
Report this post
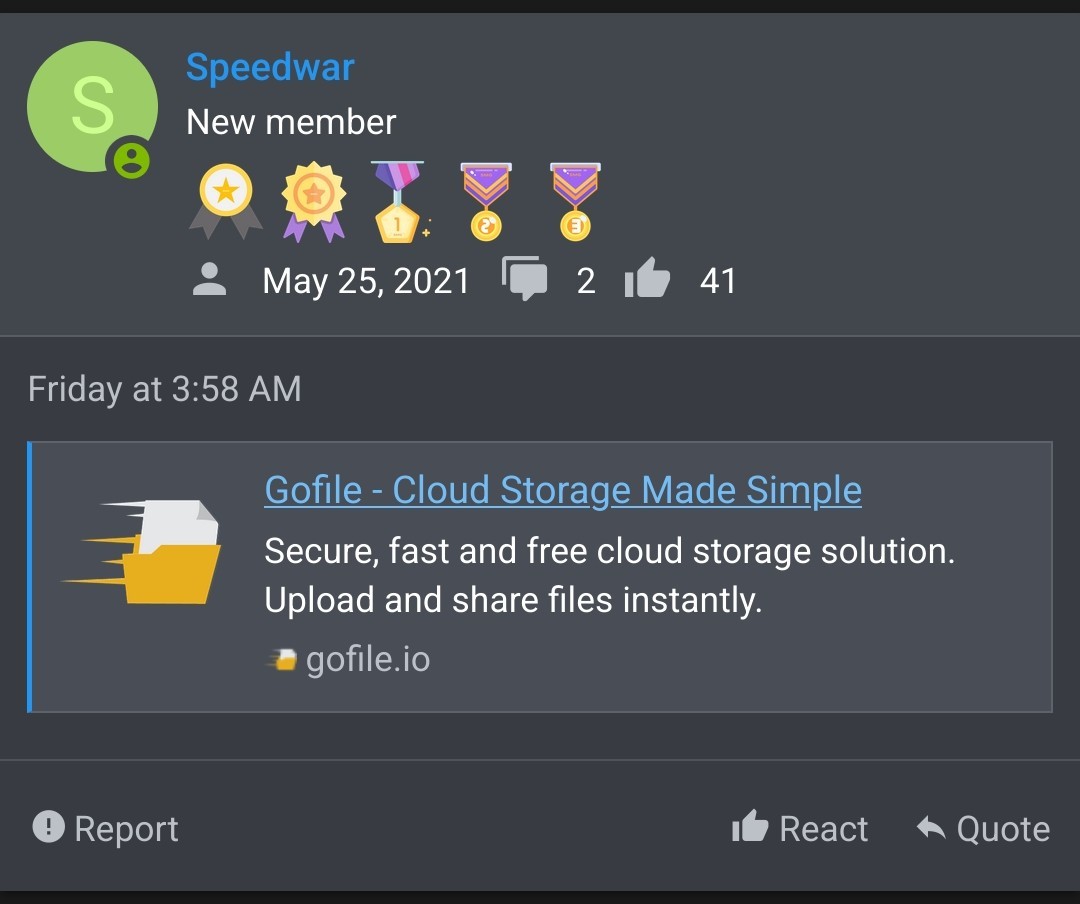pyautogui.click(x=105, y=828)
